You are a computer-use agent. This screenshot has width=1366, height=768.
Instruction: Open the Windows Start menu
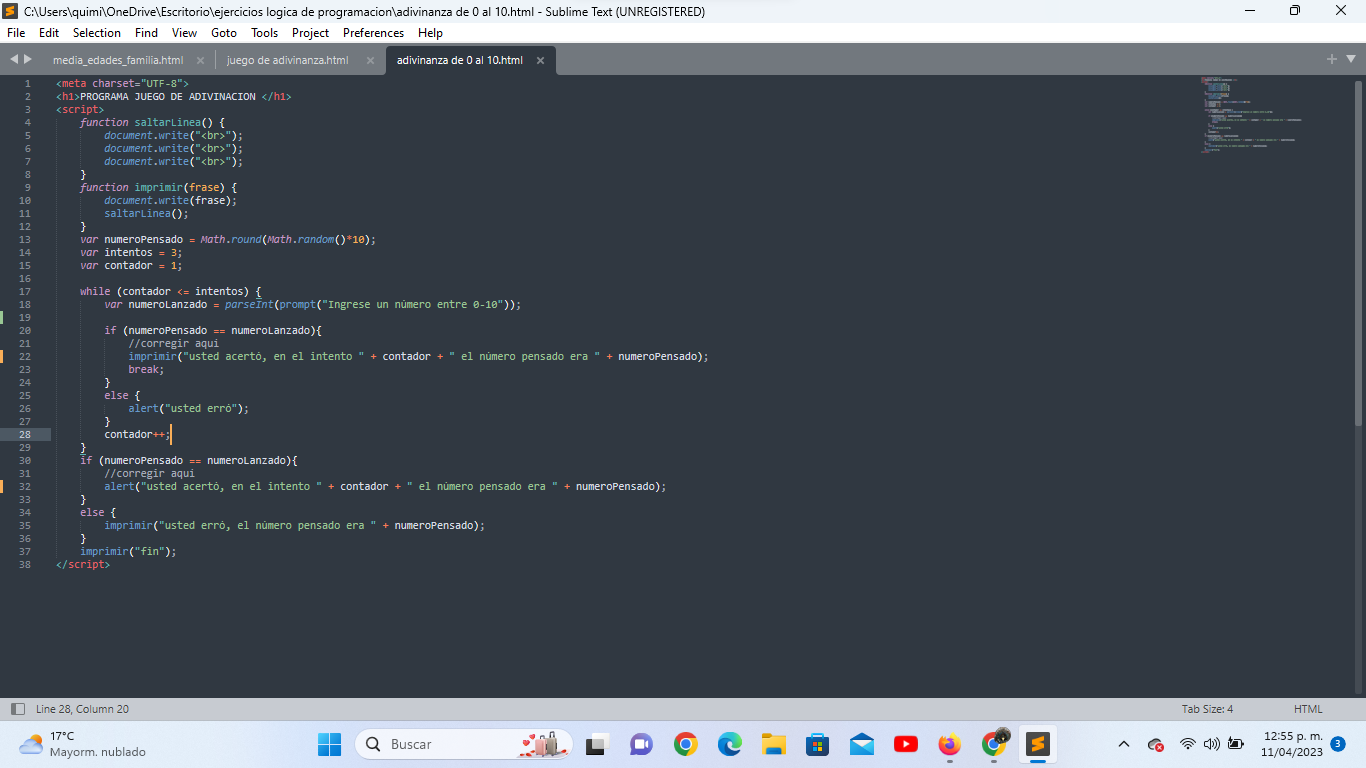click(330, 744)
